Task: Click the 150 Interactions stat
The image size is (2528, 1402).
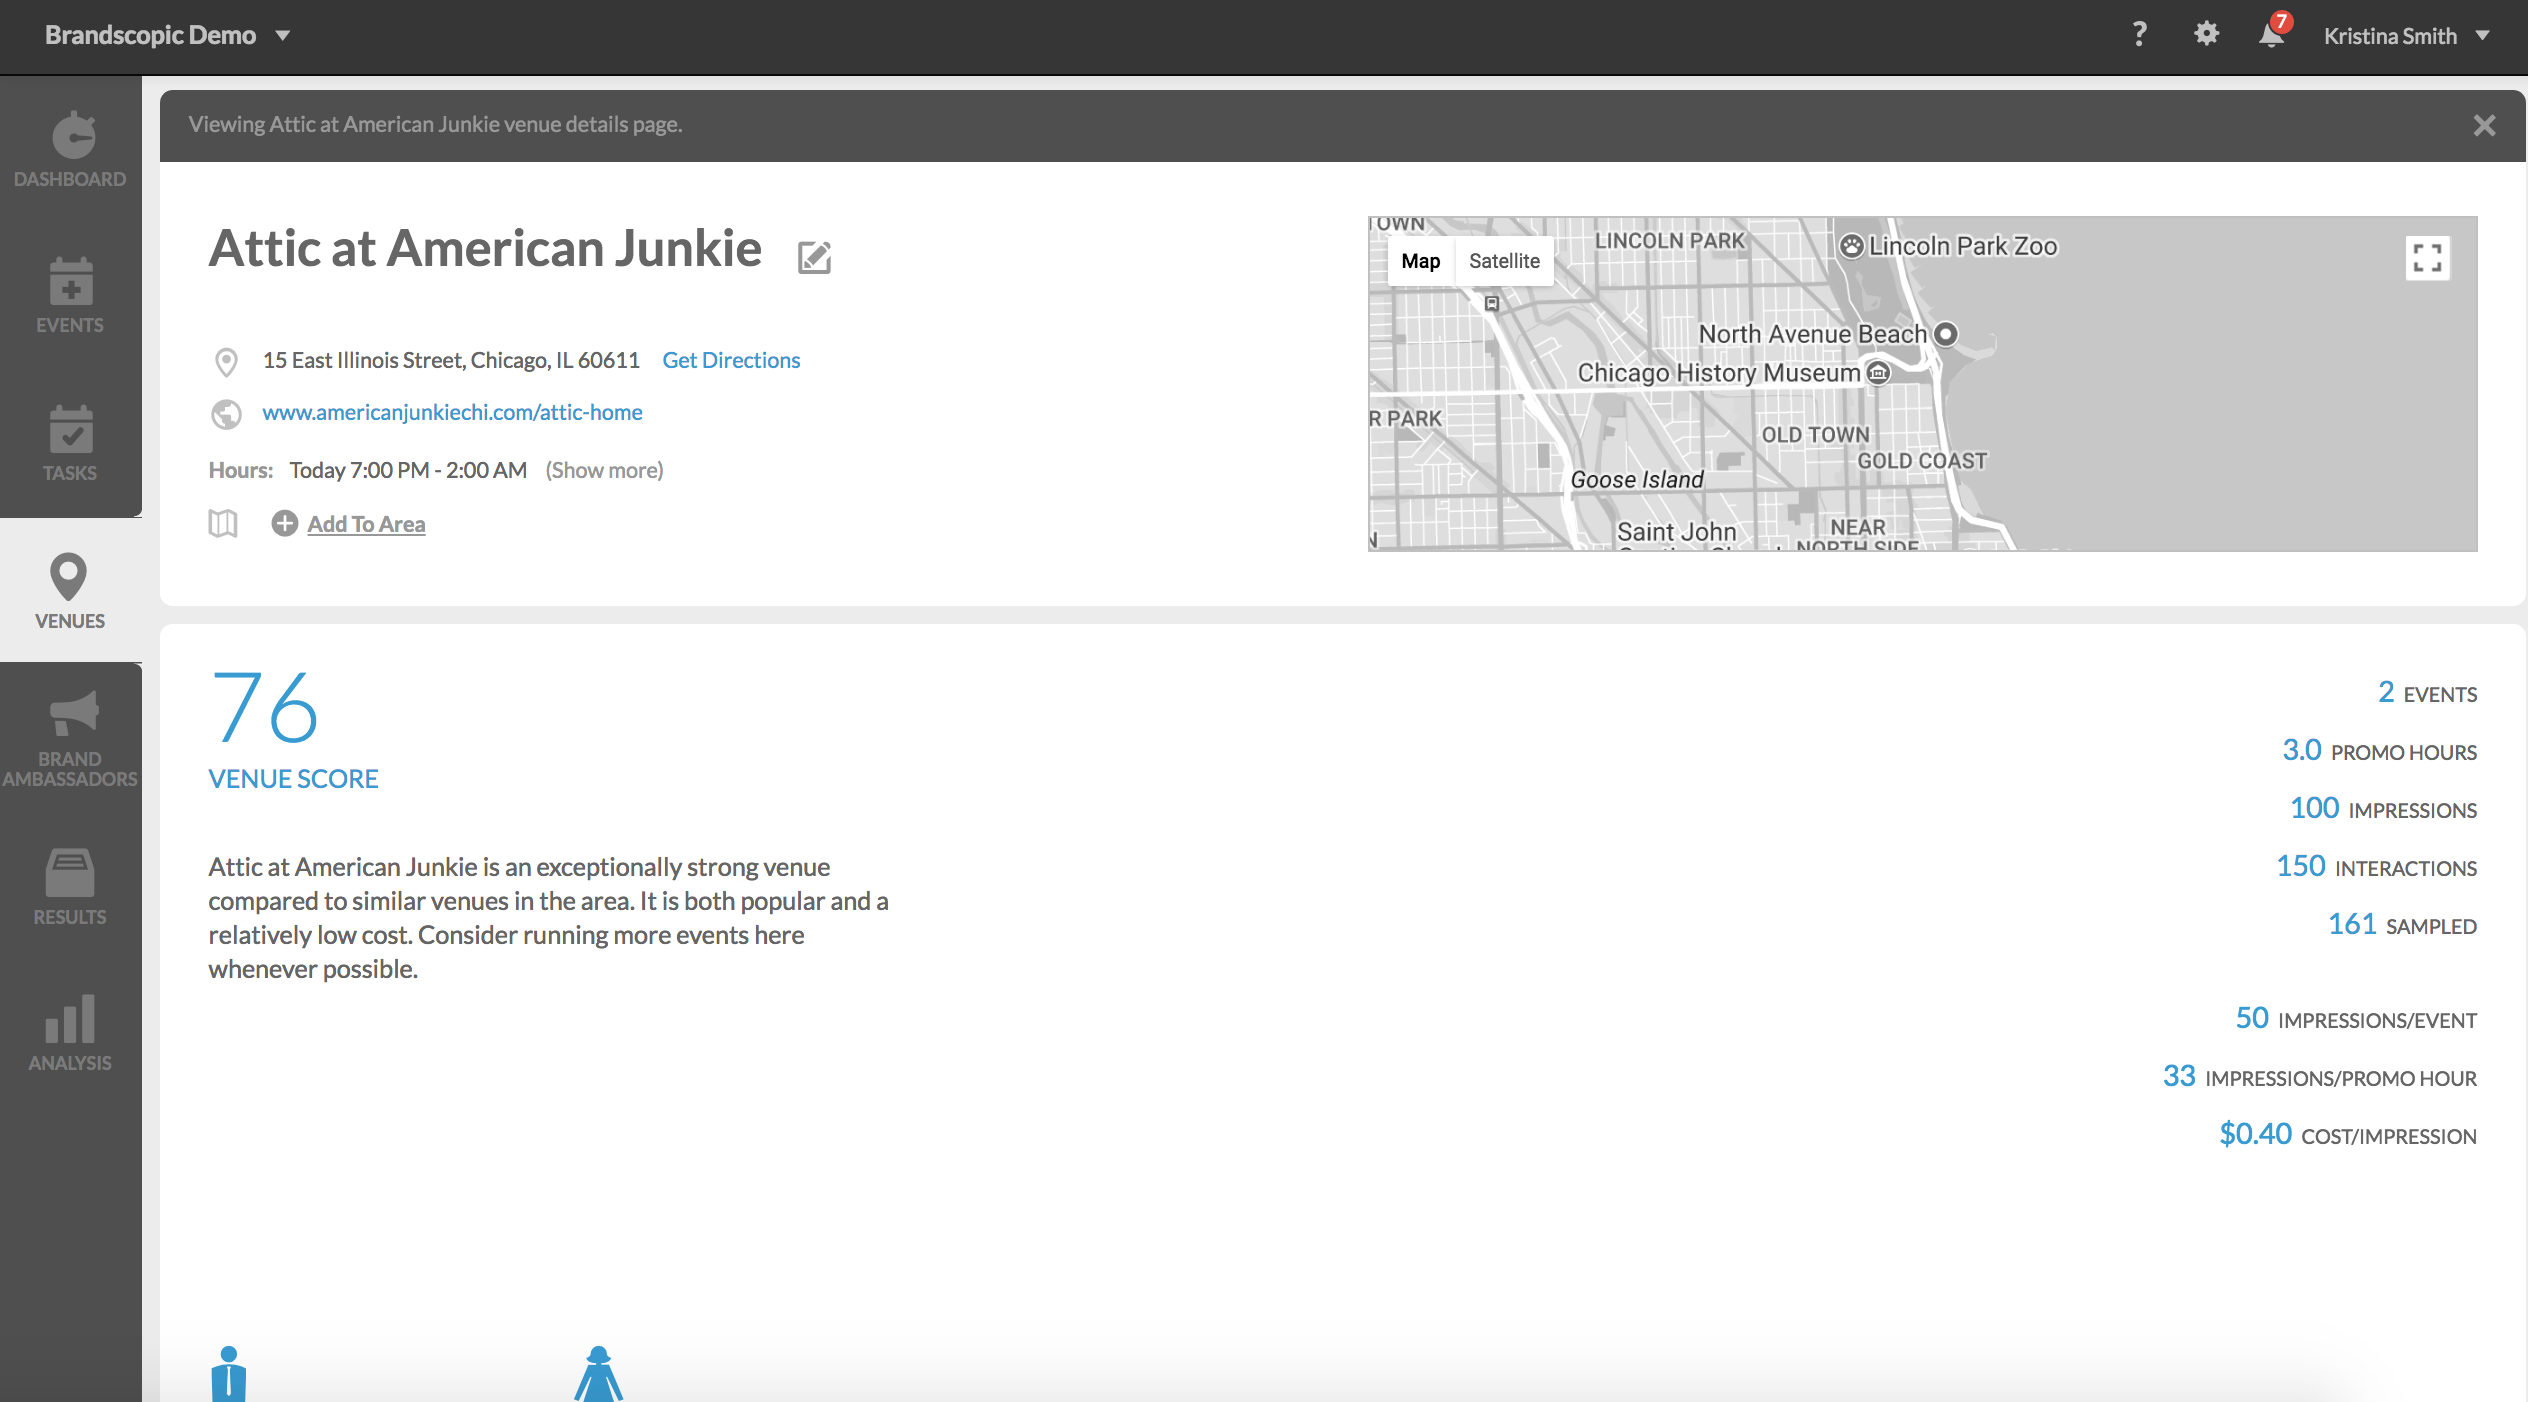Action: pos(2376,866)
